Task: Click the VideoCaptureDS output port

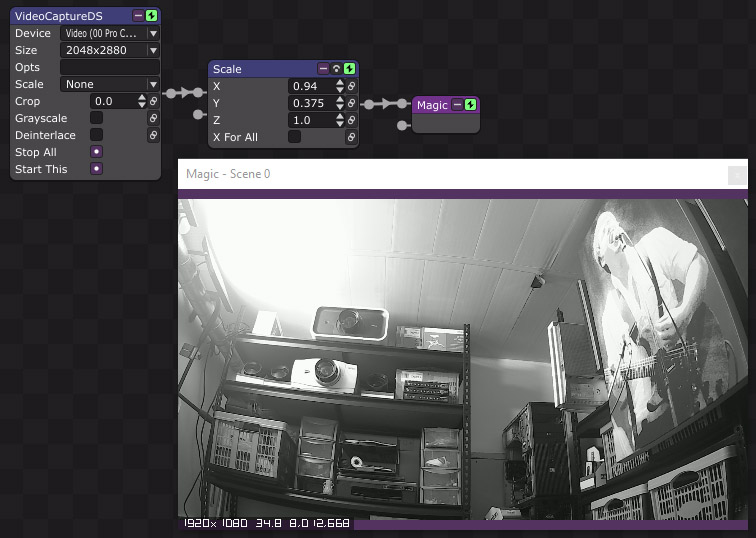Action: [x=171, y=93]
